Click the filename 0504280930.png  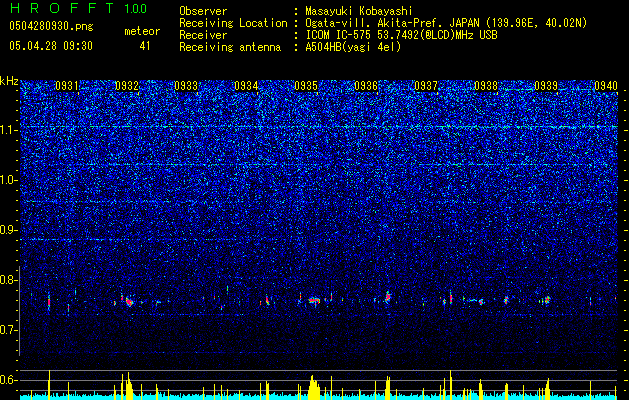tap(51, 26)
